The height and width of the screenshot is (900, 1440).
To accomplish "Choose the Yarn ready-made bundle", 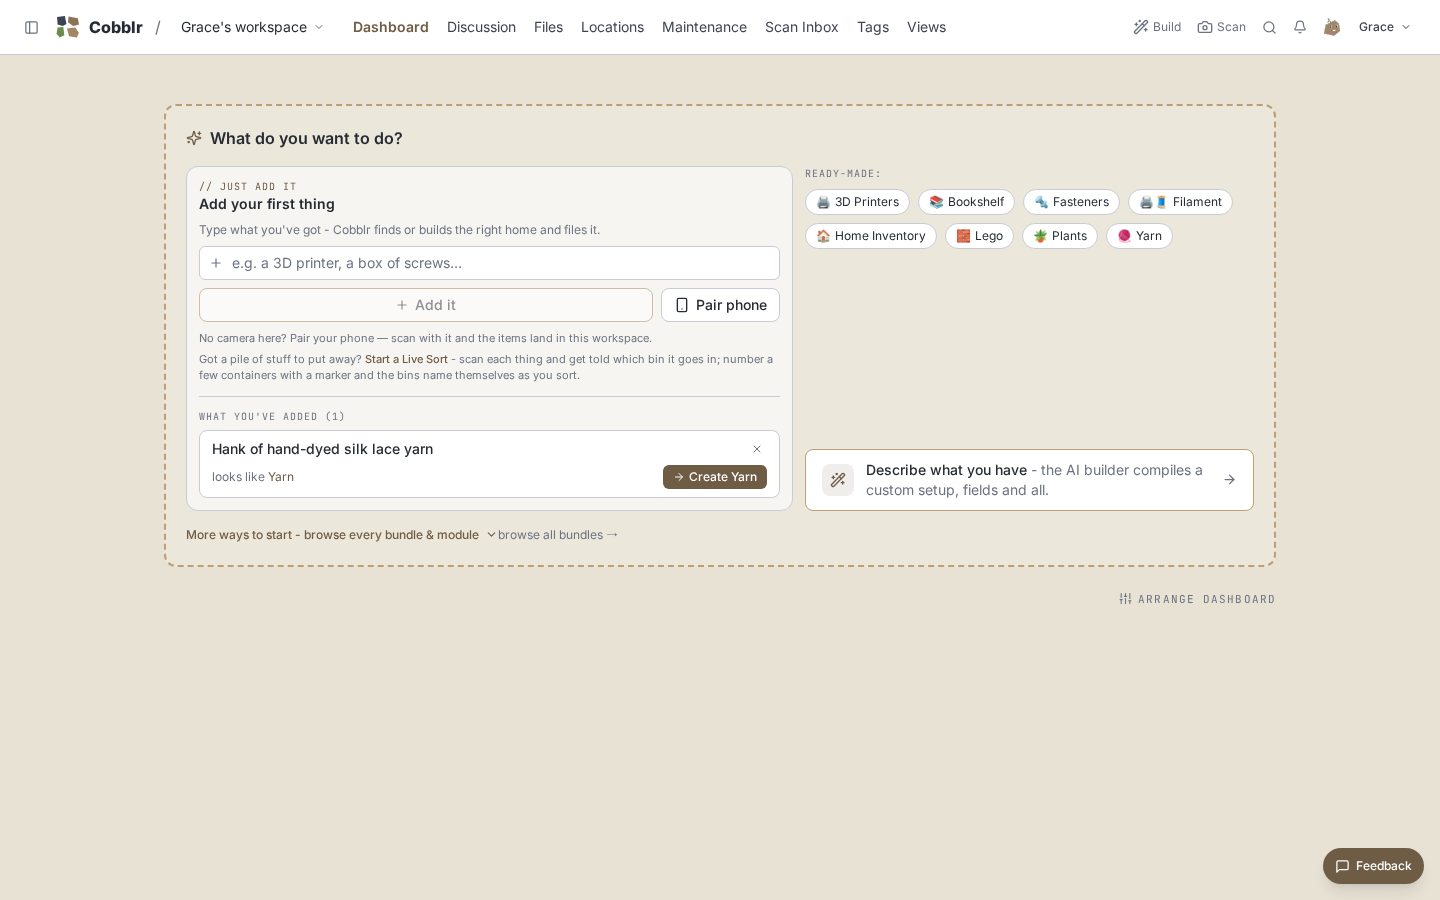I will coord(1139,236).
